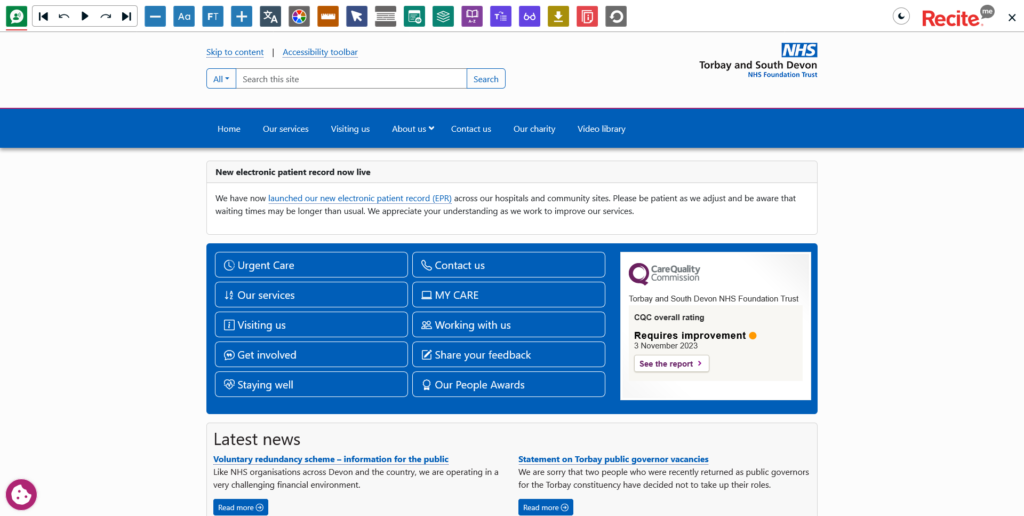
Task: Expand the All search filter dropdown
Action: (221, 79)
